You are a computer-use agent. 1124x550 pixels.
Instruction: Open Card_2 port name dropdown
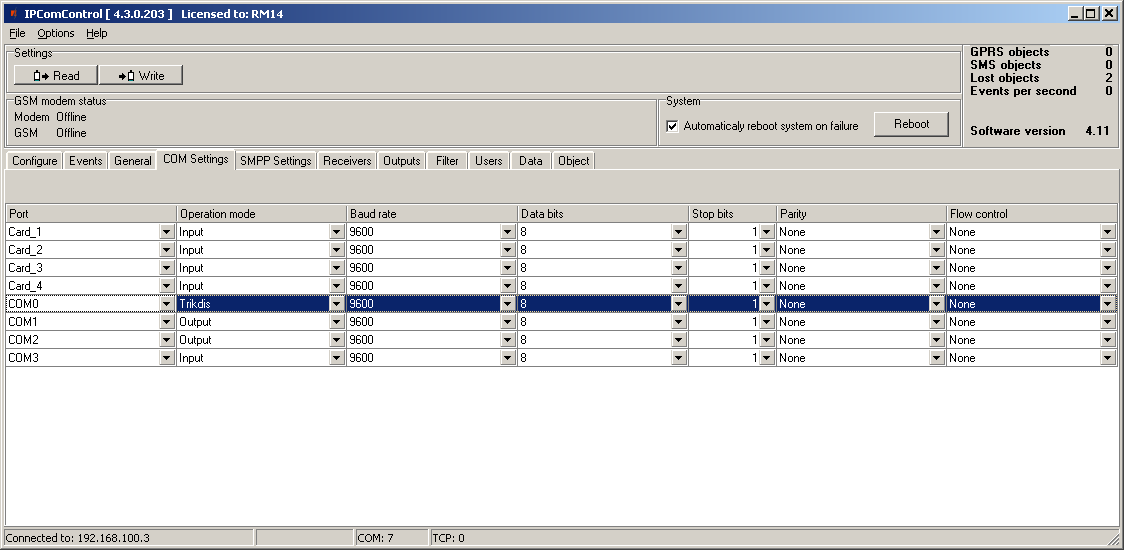pos(166,250)
